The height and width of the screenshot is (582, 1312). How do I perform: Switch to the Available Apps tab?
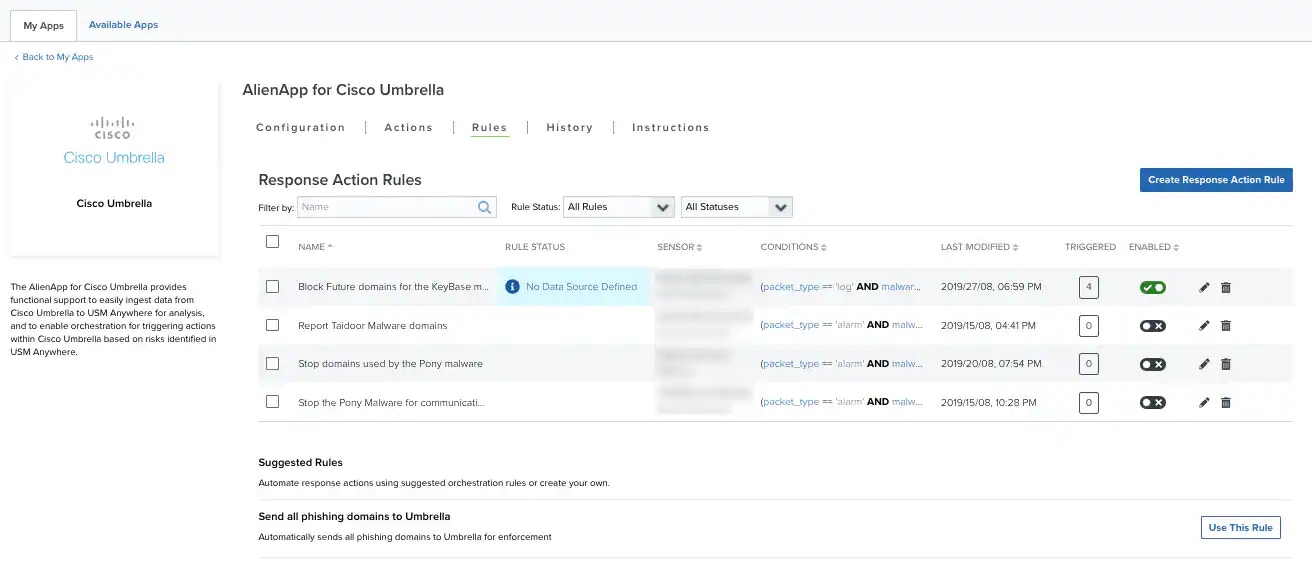point(123,25)
